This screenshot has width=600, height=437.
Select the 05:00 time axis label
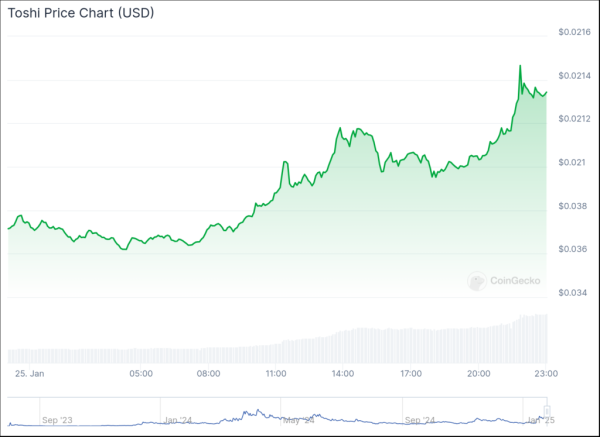click(x=141, y=374)
